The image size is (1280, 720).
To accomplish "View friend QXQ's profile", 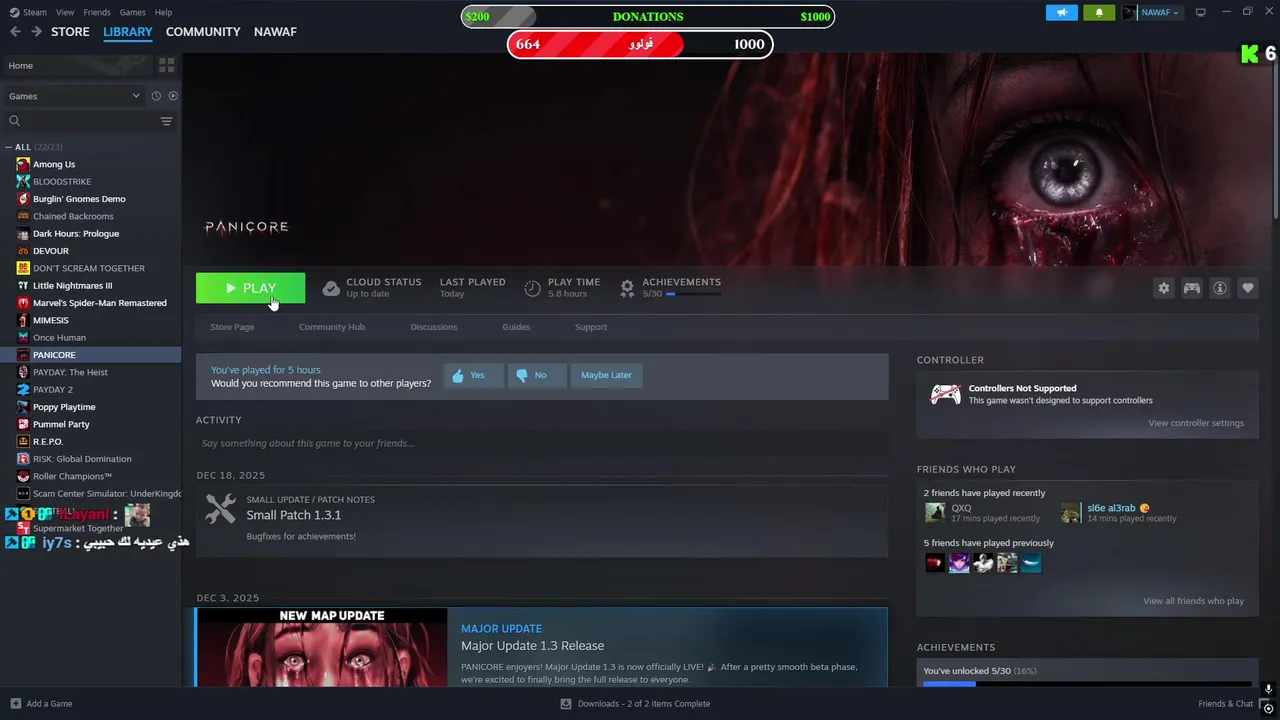I will pyautogui.click(x=961, y=508).
